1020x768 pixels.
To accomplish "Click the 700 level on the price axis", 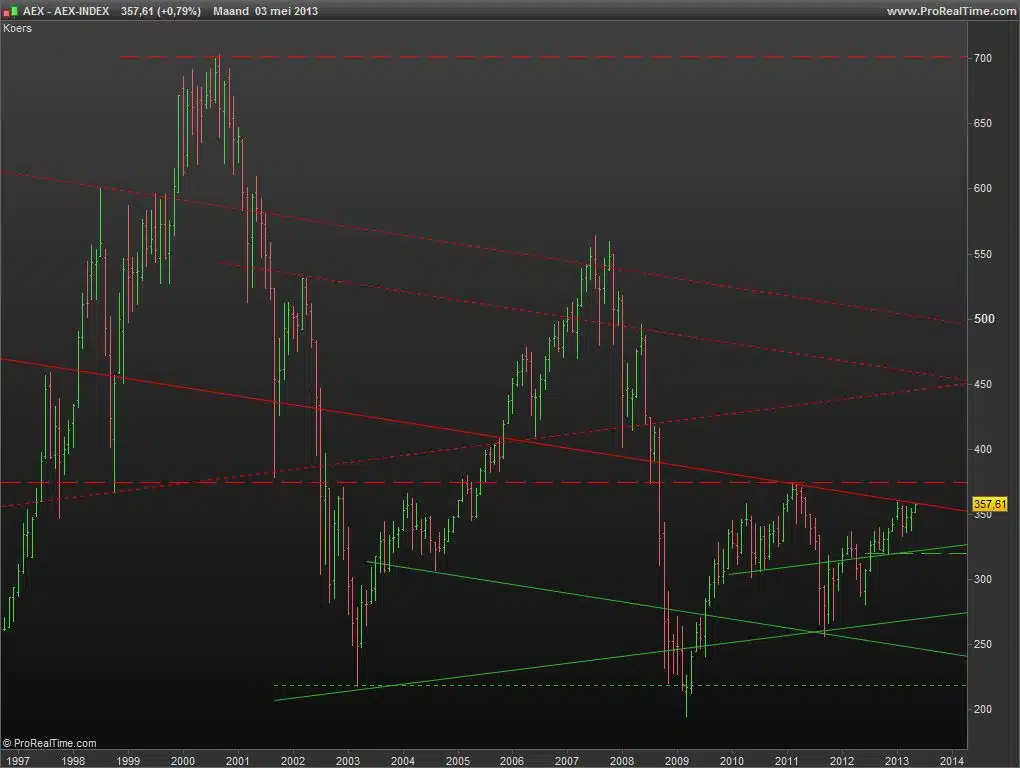I will coord(983,59).
